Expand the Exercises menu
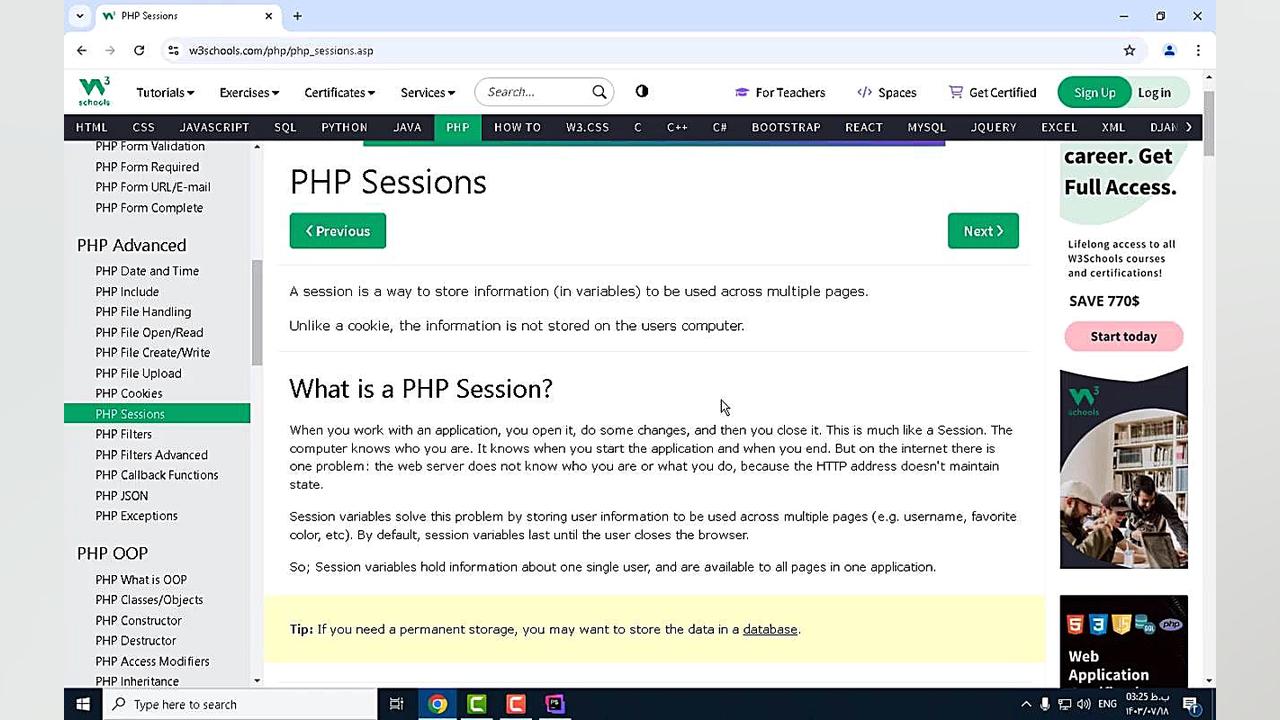This screenshot has height=720, width=1280. click(x=249, y=92)
